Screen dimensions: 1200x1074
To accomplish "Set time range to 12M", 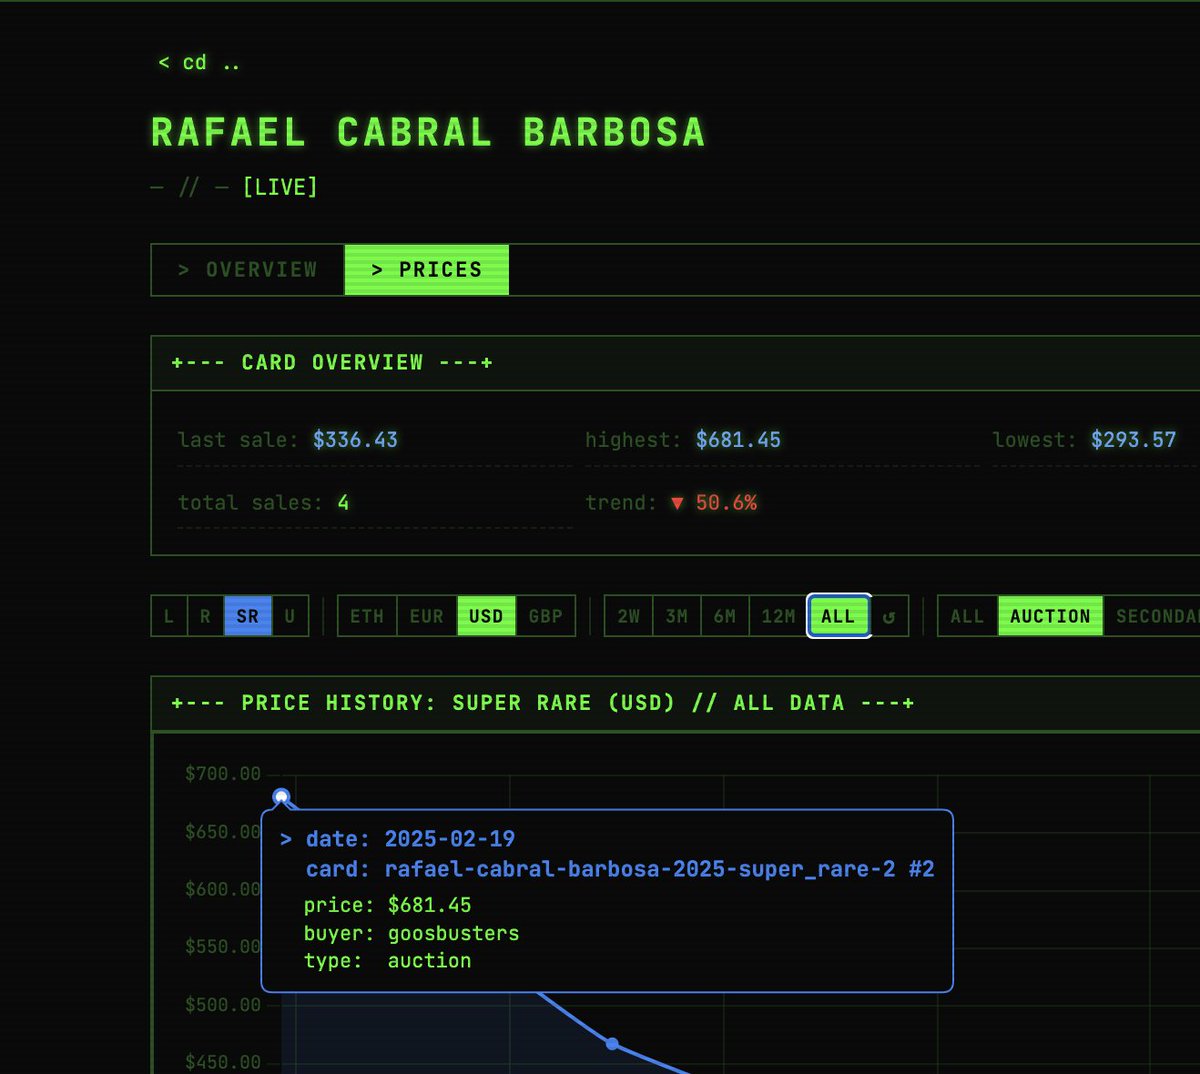I will [x=779, y=616].
